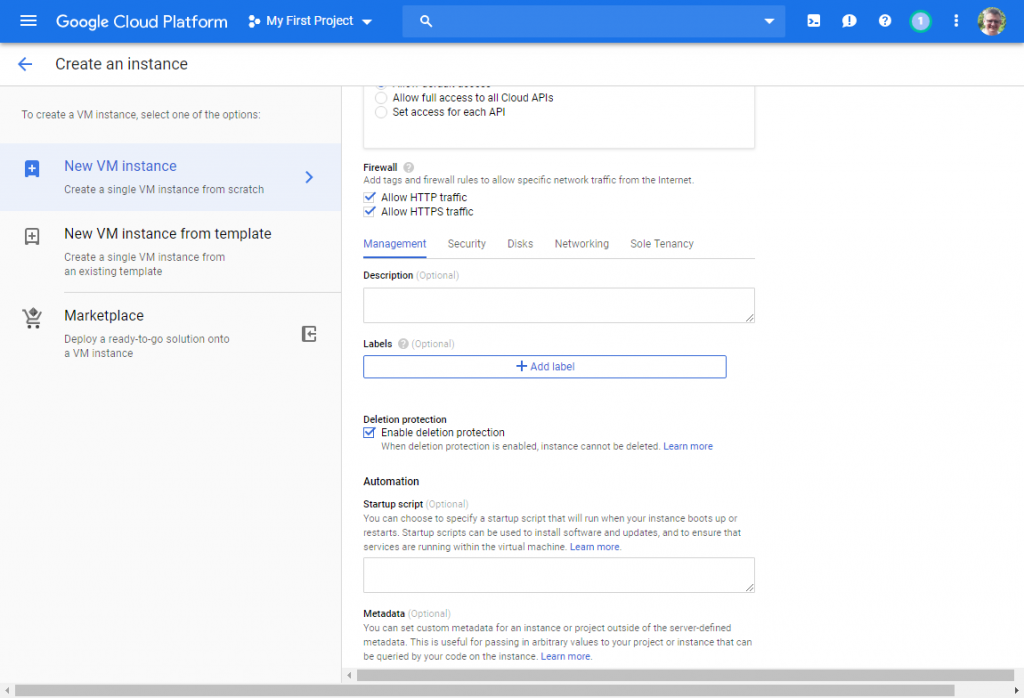
Task: Click the page scrollbar left arrow
Action: click(7, 690)
